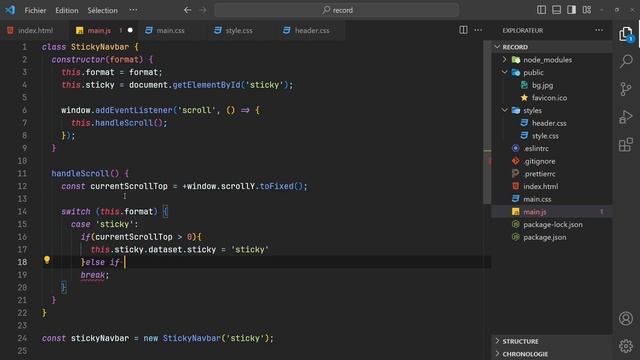This screenshot has width=640, height=360.
Task: Open package.json file
Action: [x=544, y=237]
